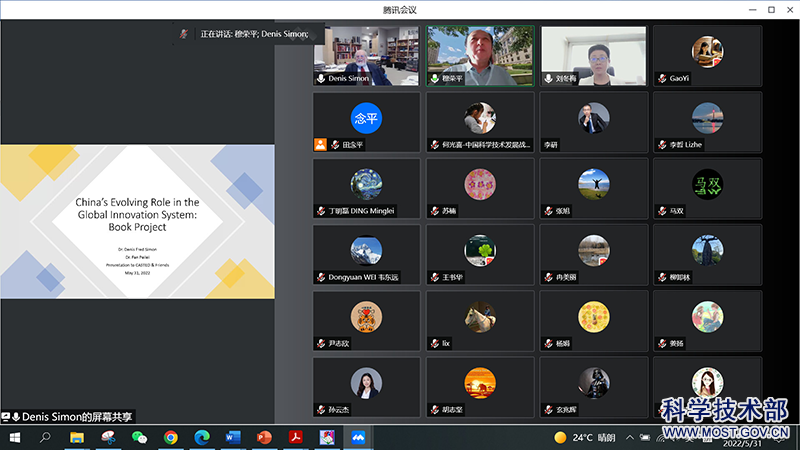Click the muted mic icon for Dongyuan WEI
Image resolution: width=800 pixels, height=450 pixels.
[x=321, y=277]
